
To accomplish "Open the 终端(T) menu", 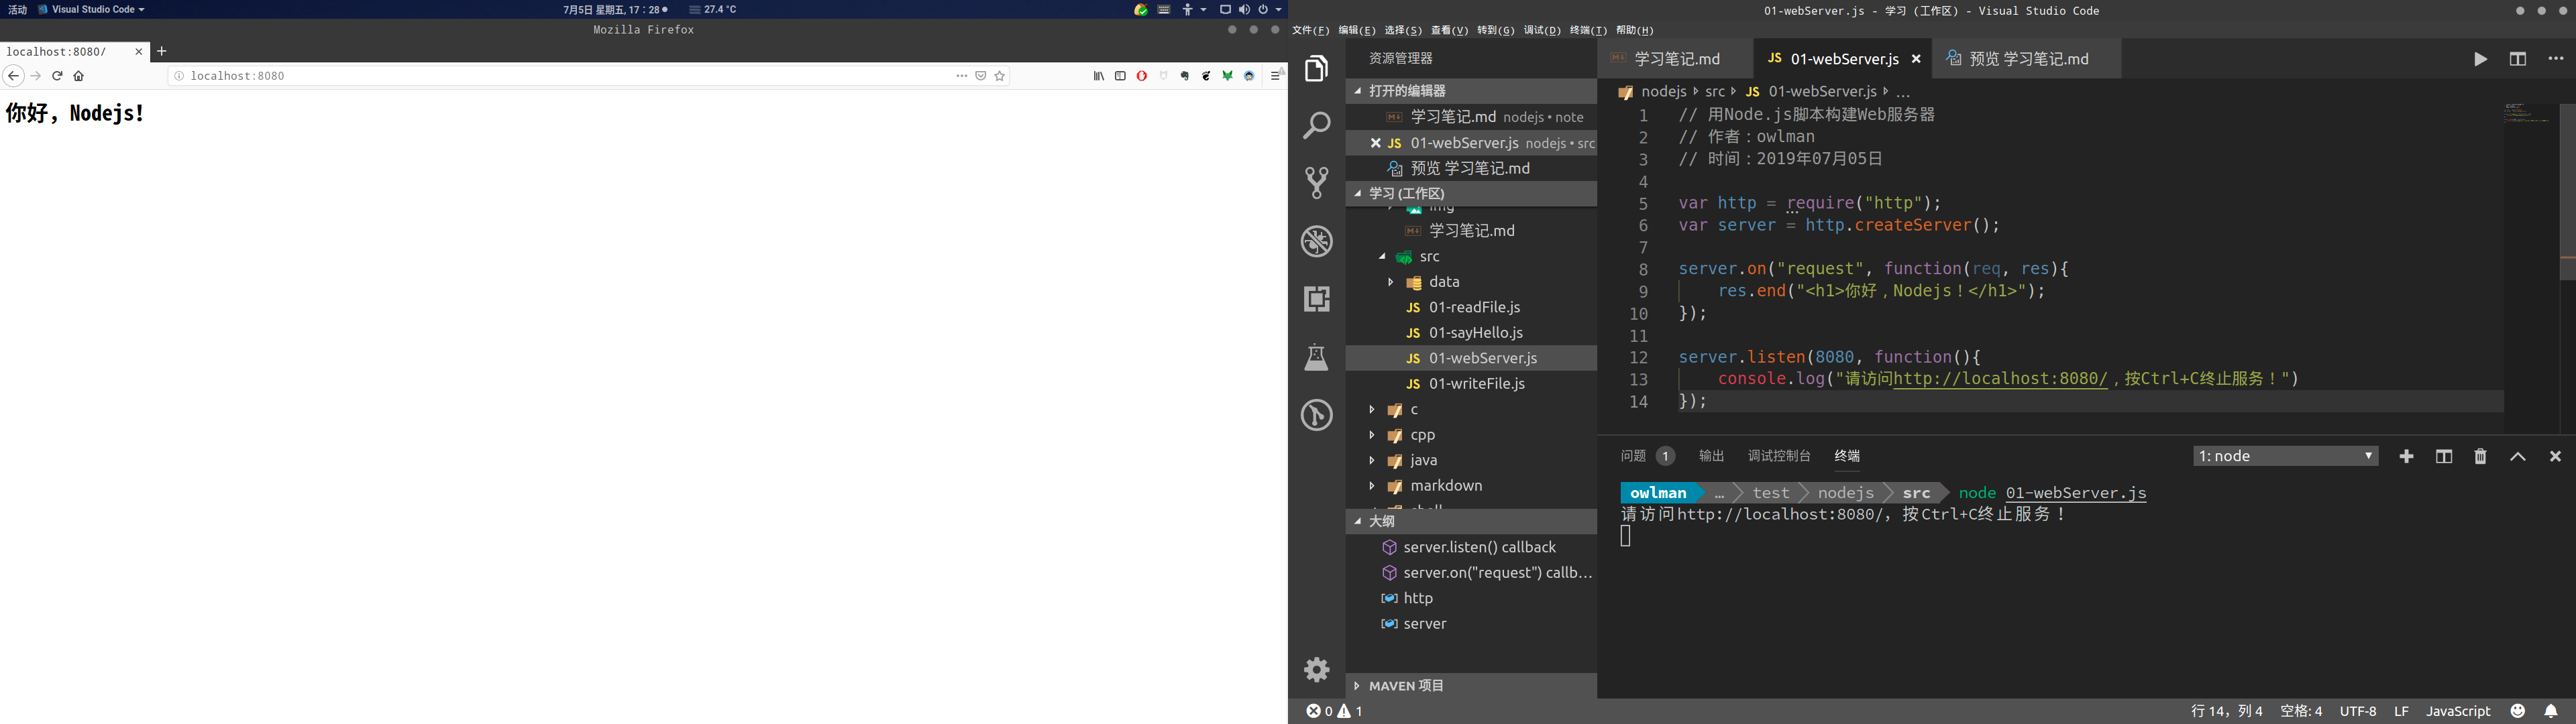I will click(x=1588, y=30).
